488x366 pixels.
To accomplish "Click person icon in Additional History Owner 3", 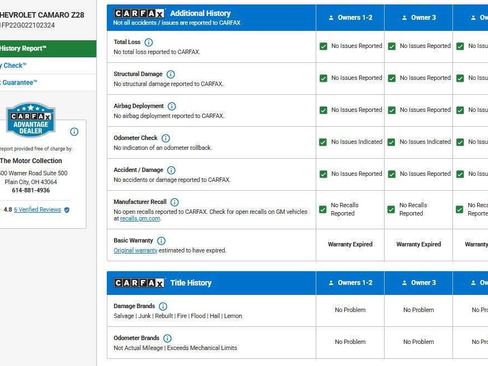I will tap(404, 18).
